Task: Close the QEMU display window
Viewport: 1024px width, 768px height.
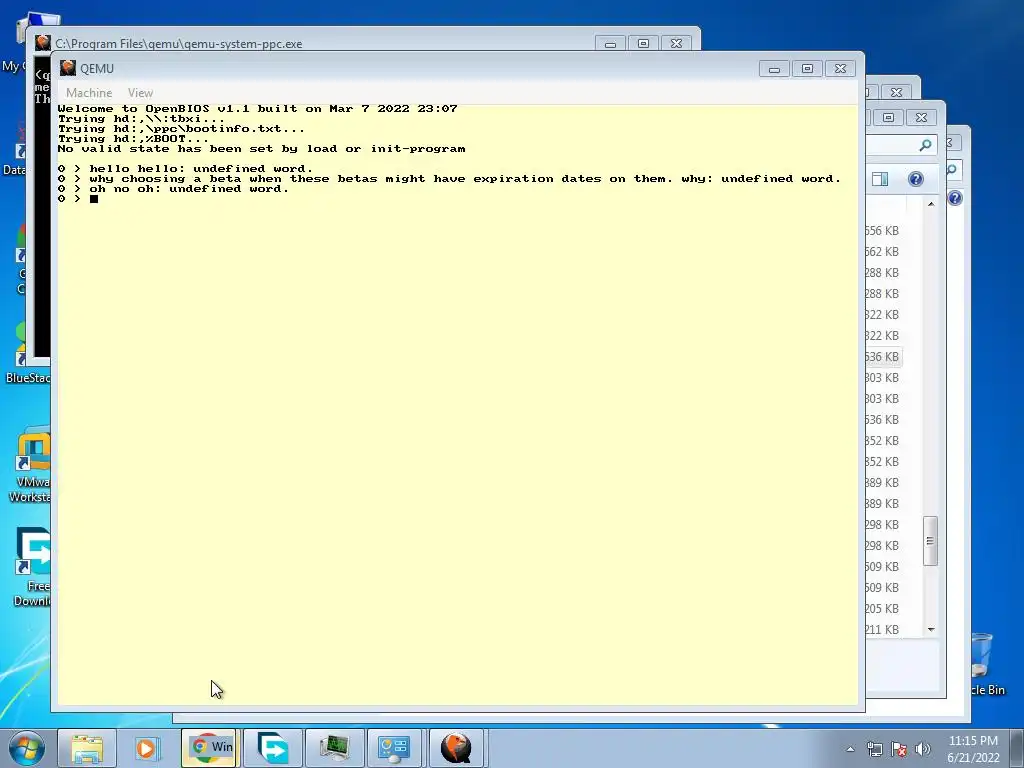Action: 840,69
